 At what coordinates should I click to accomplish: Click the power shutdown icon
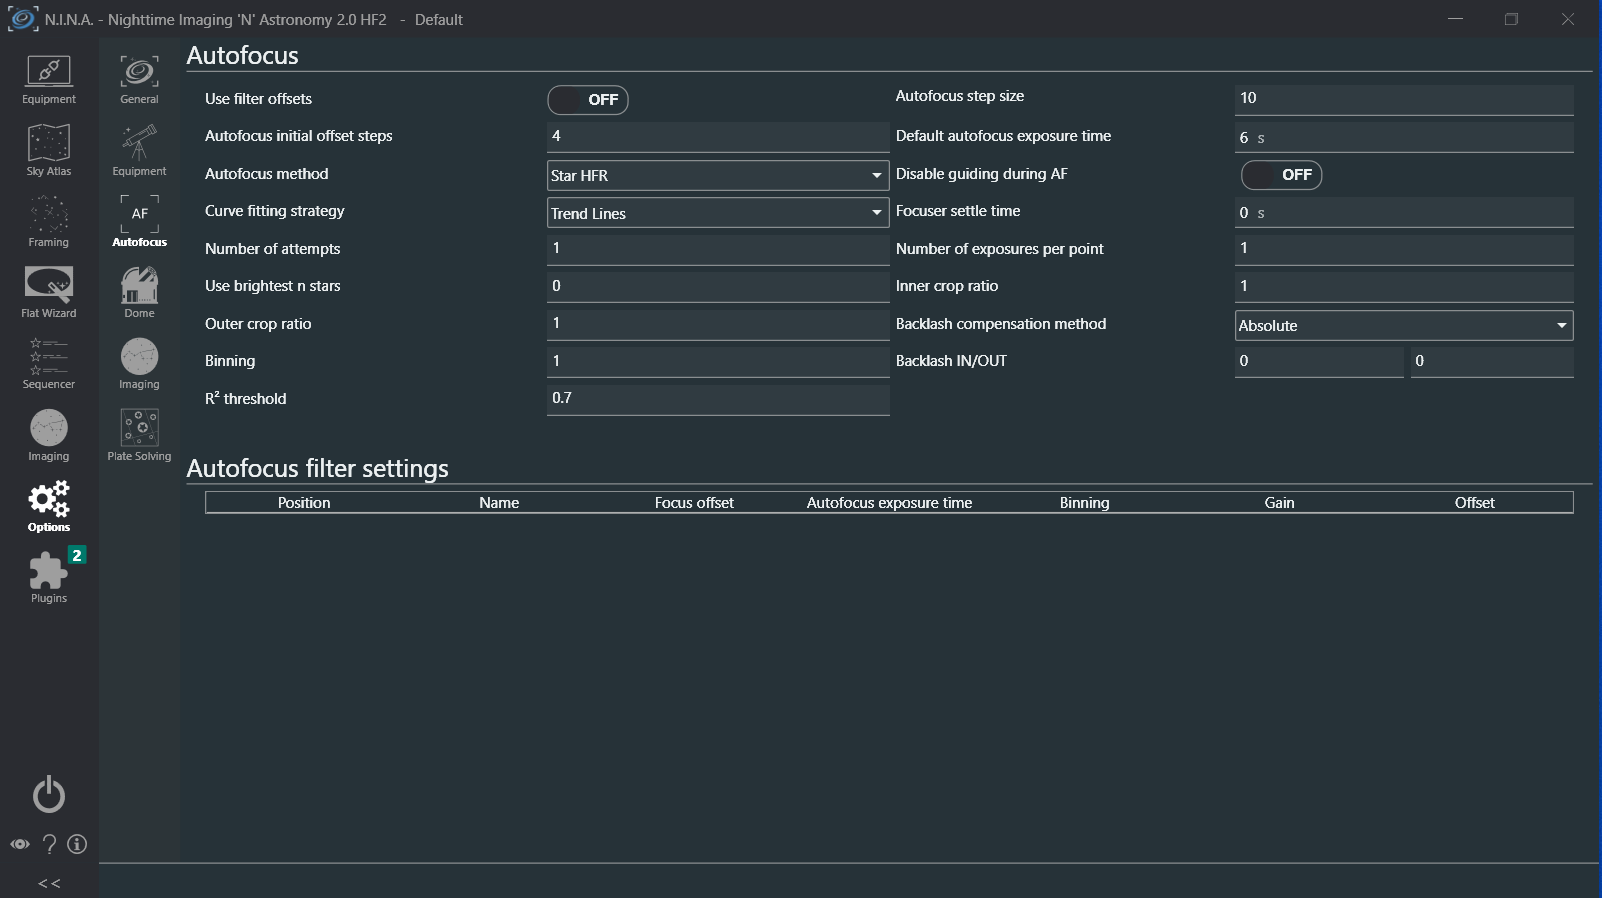click(x=49, y=795)
